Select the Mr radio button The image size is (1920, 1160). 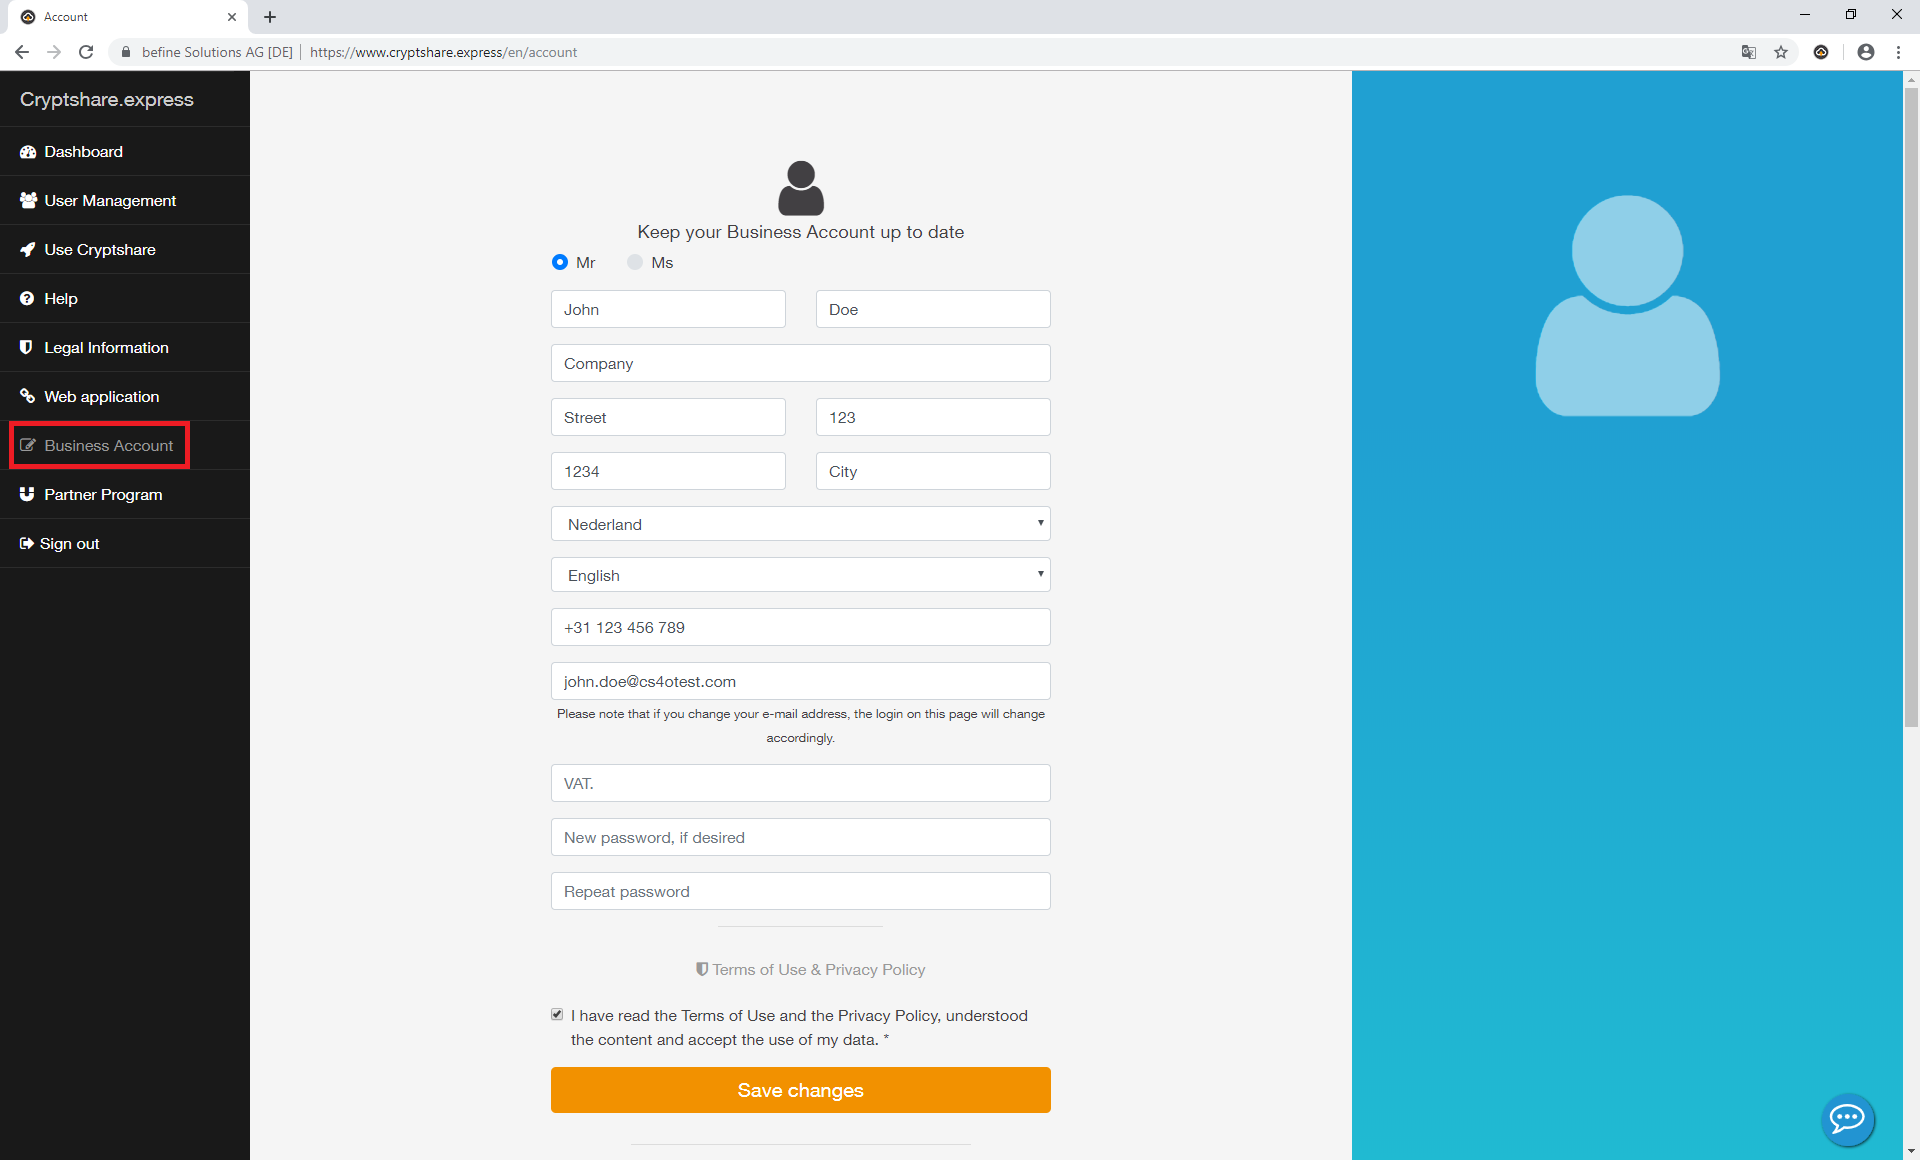tap(560, 262)
